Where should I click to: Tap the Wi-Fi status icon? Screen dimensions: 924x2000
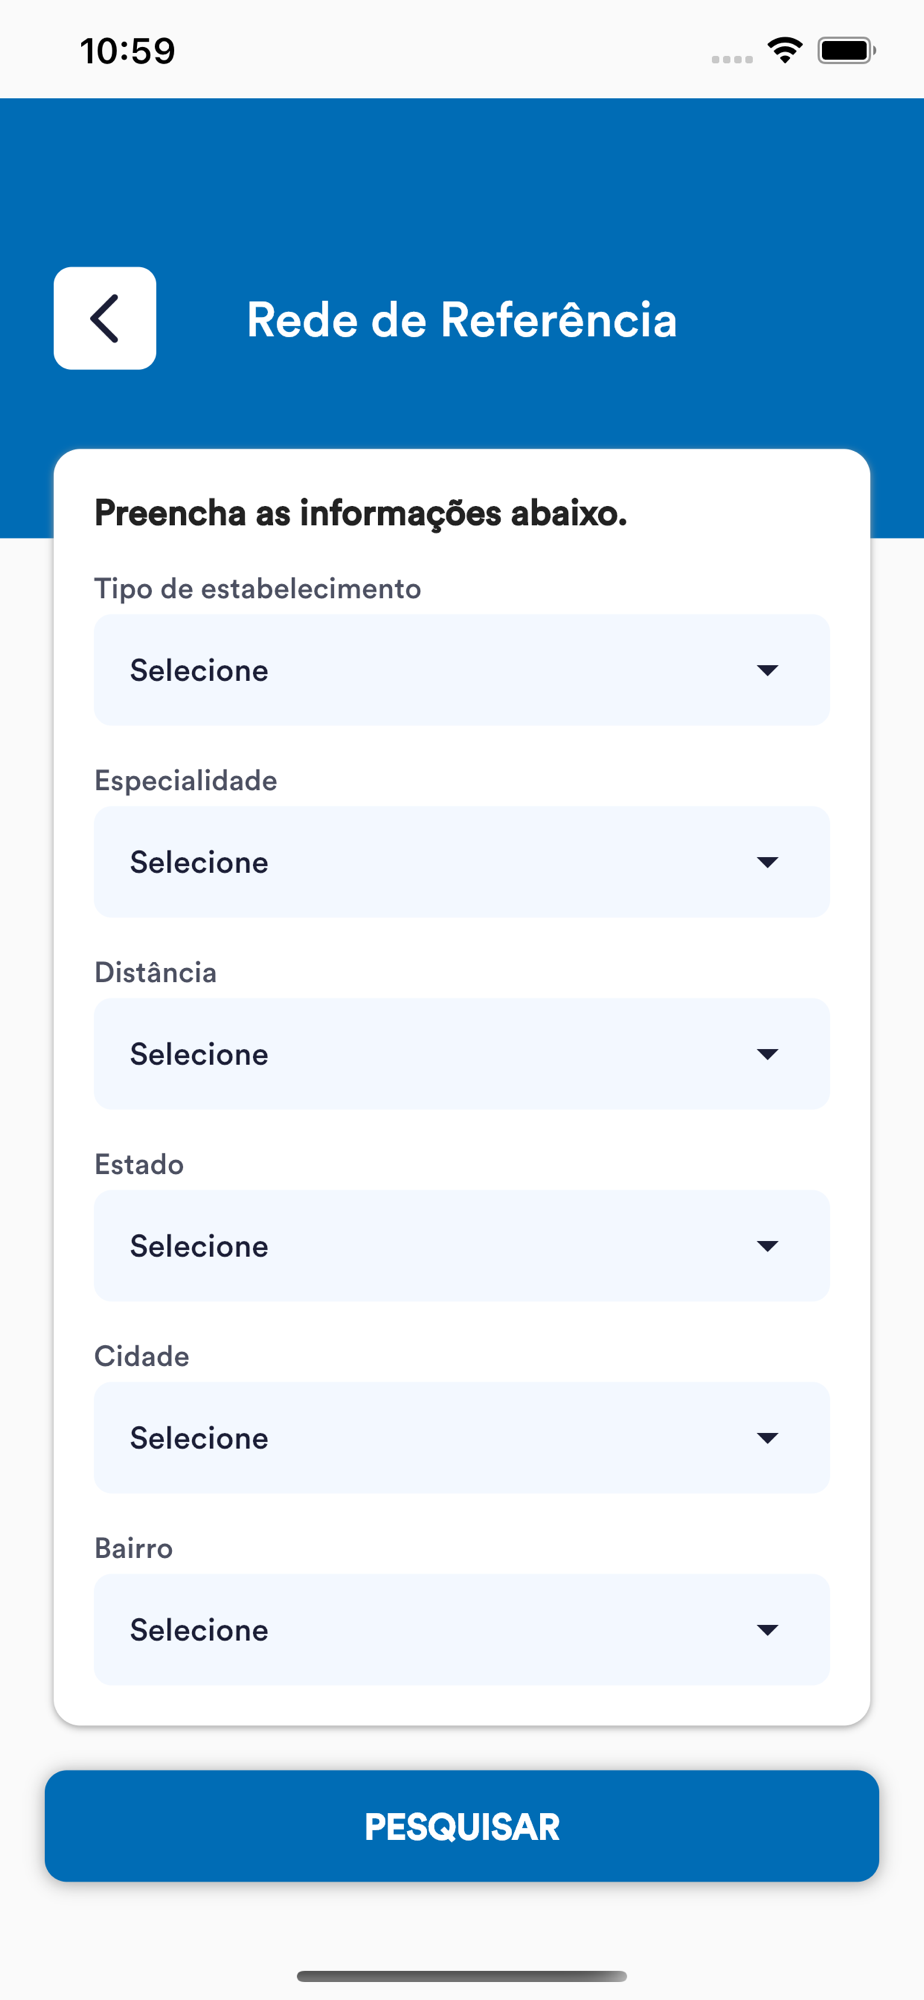(785, 50)
